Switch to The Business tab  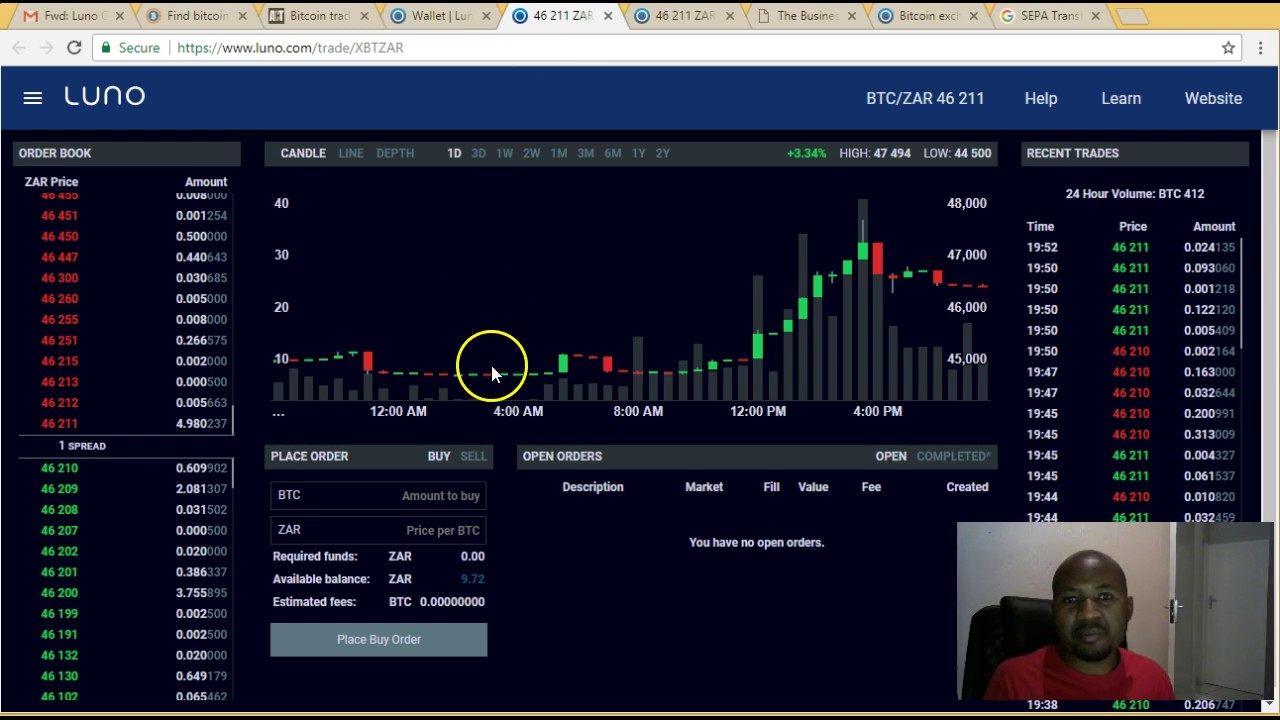[x=803, y=16]
